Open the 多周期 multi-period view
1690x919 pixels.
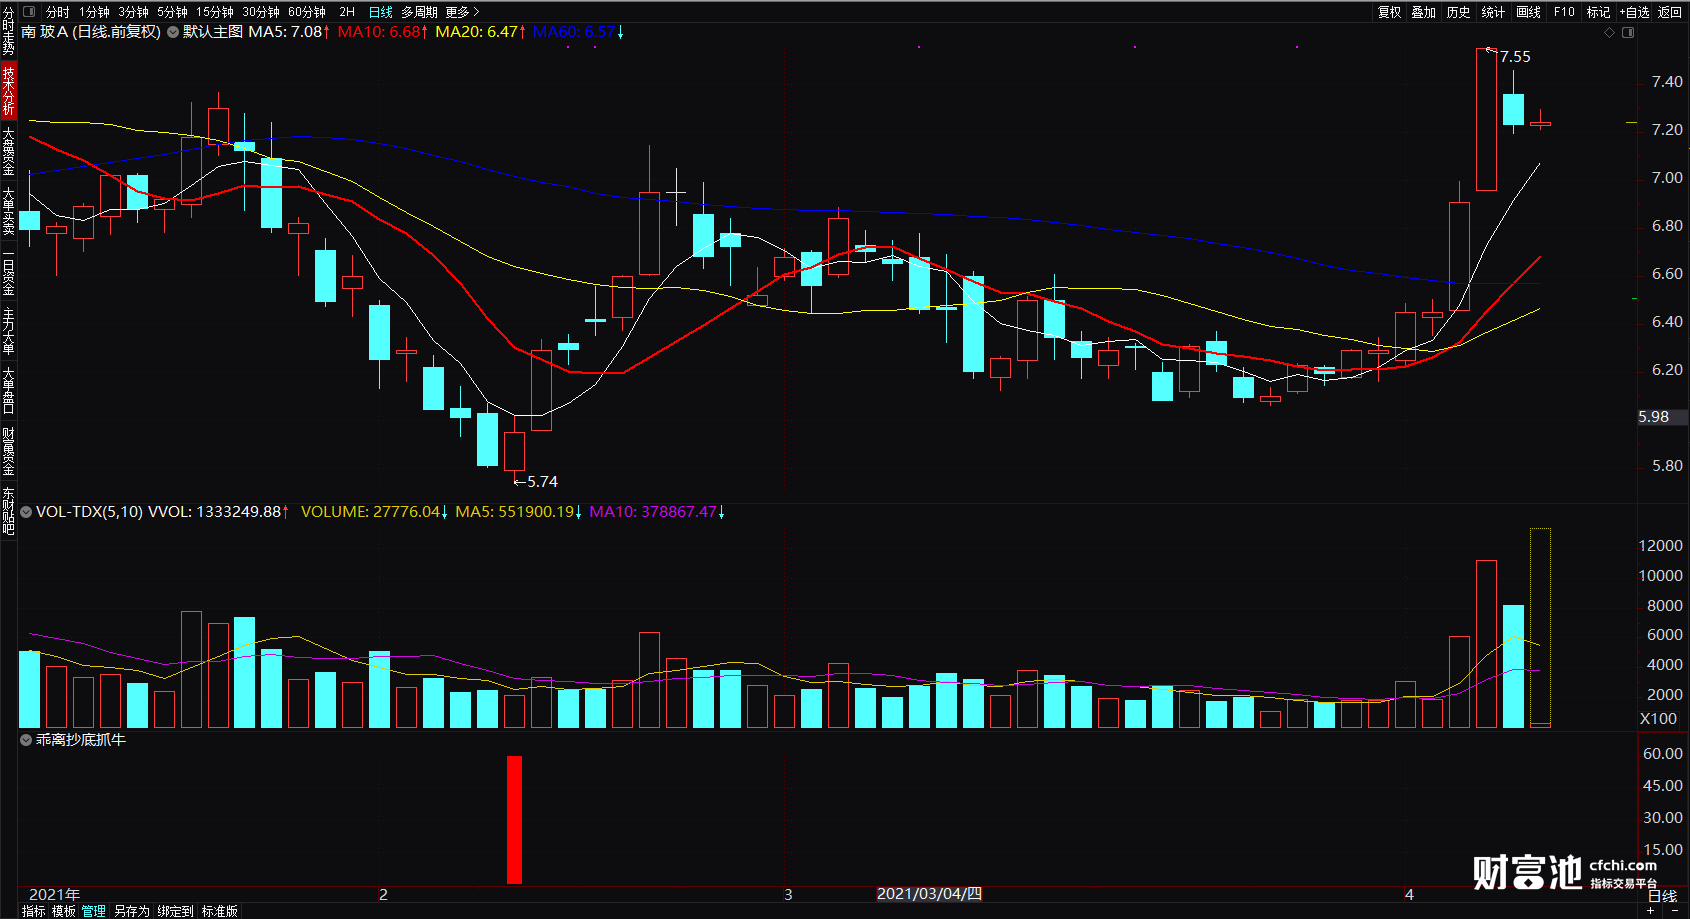(420, 12)
